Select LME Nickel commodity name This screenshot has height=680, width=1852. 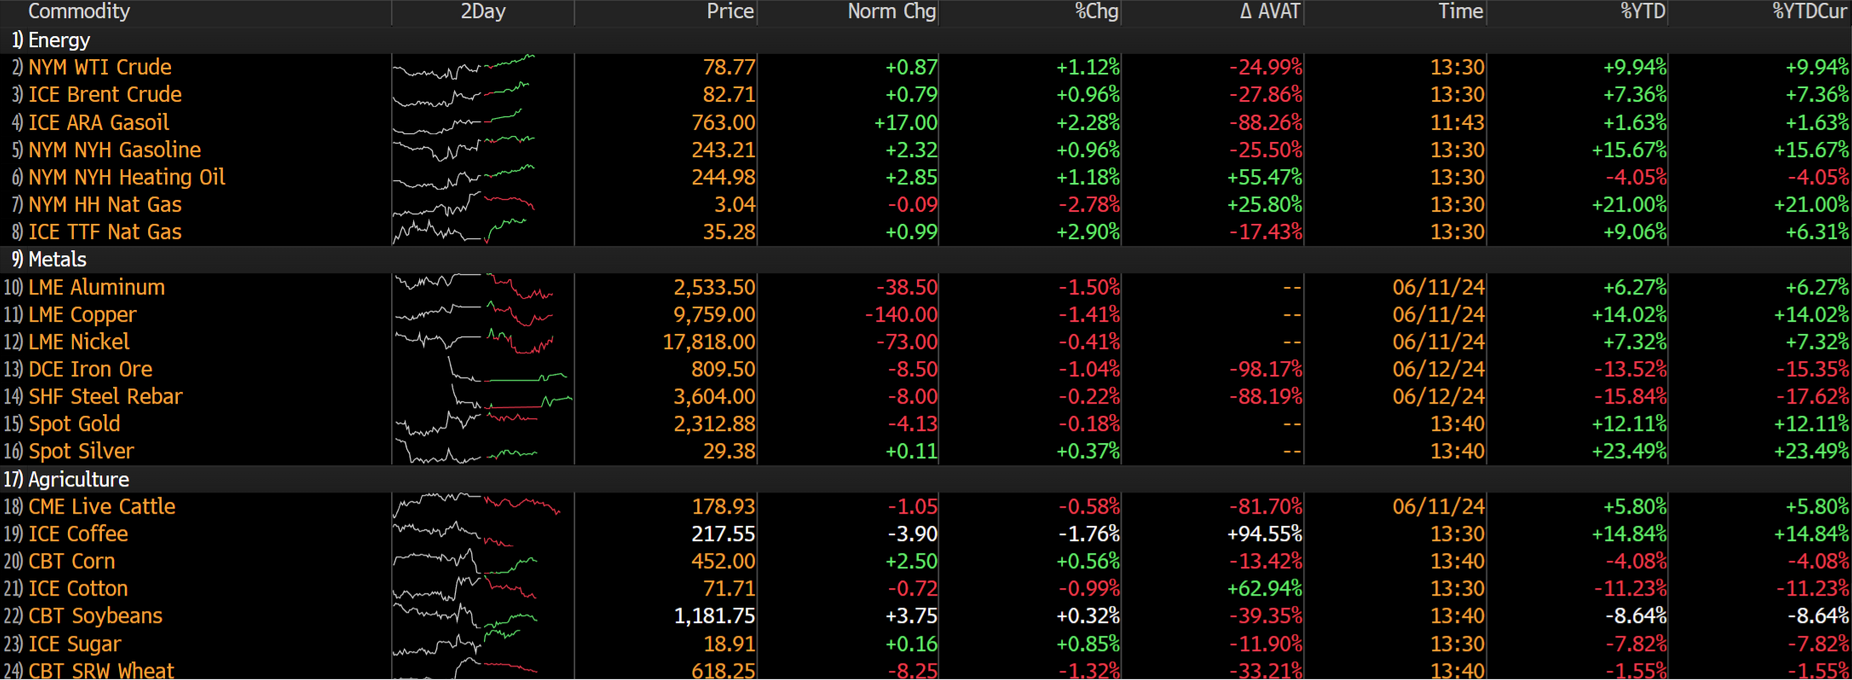pos(79,341)
